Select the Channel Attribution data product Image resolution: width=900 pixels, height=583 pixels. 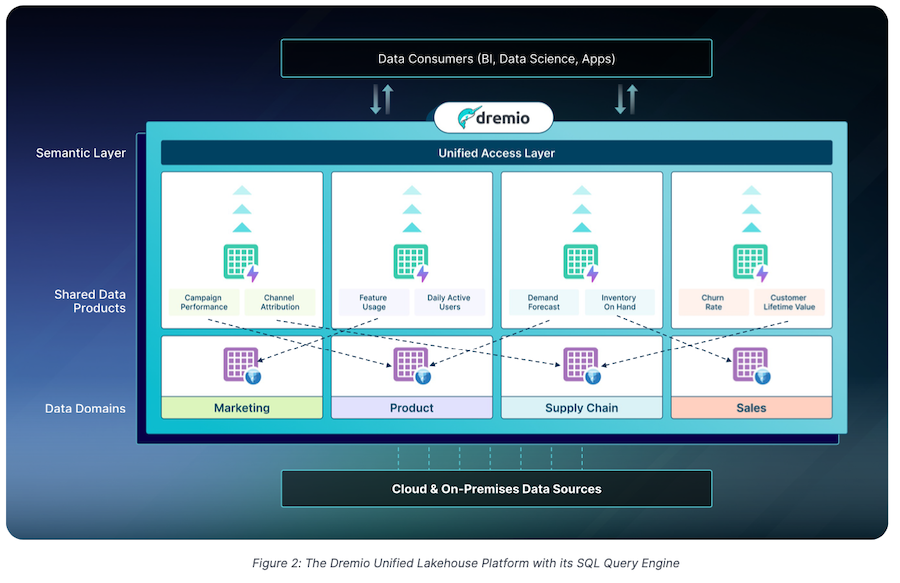pos(280,302)
